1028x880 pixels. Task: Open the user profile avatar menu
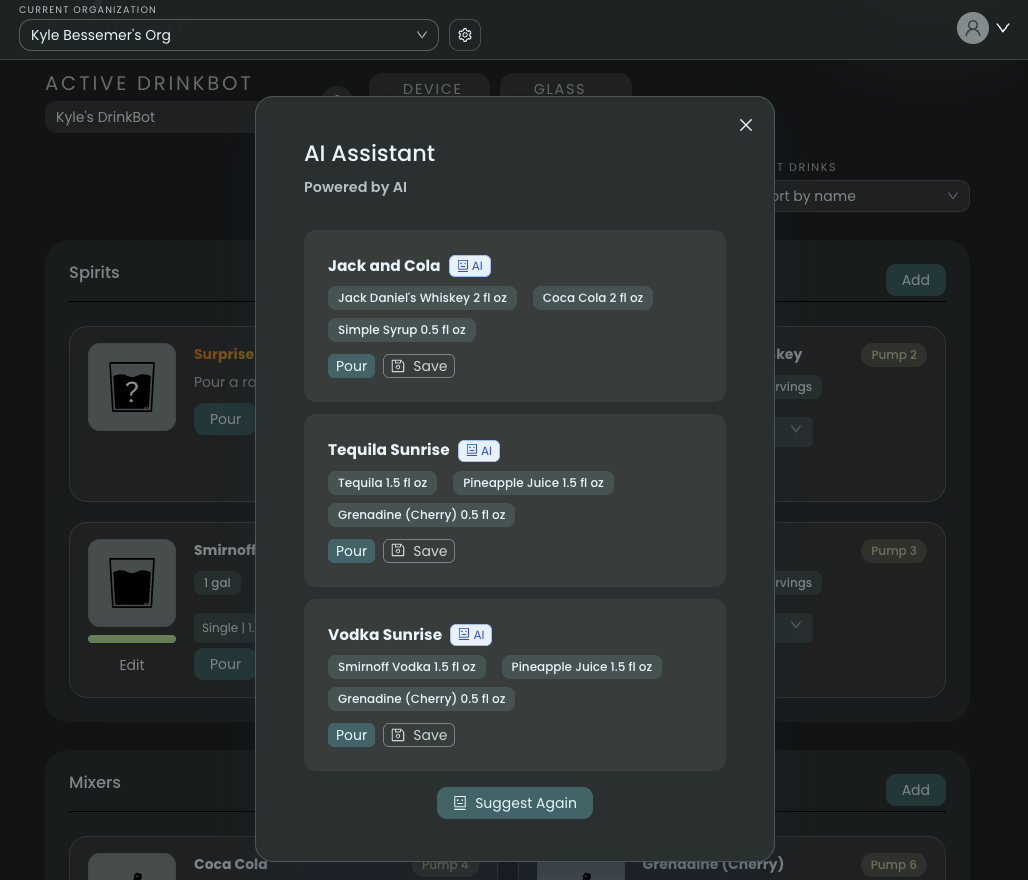pyautogui.click(x=972, y=28)
